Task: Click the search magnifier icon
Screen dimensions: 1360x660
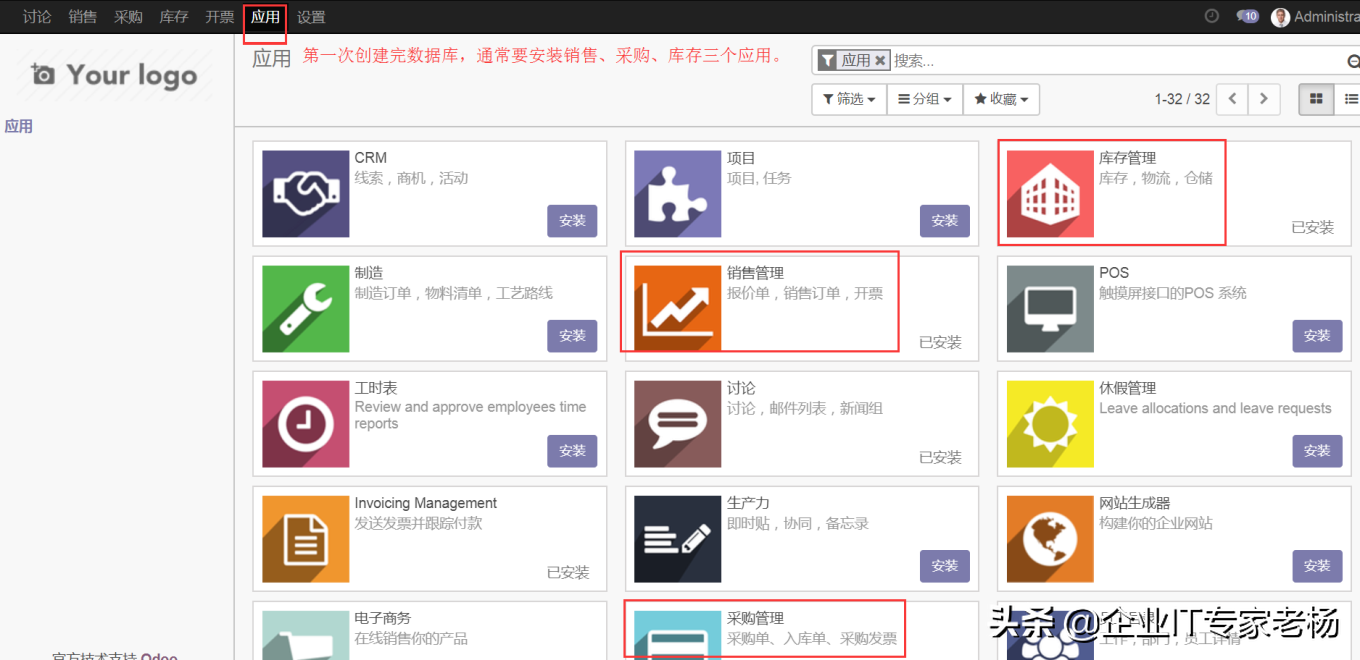Action: coord(1353,60)
